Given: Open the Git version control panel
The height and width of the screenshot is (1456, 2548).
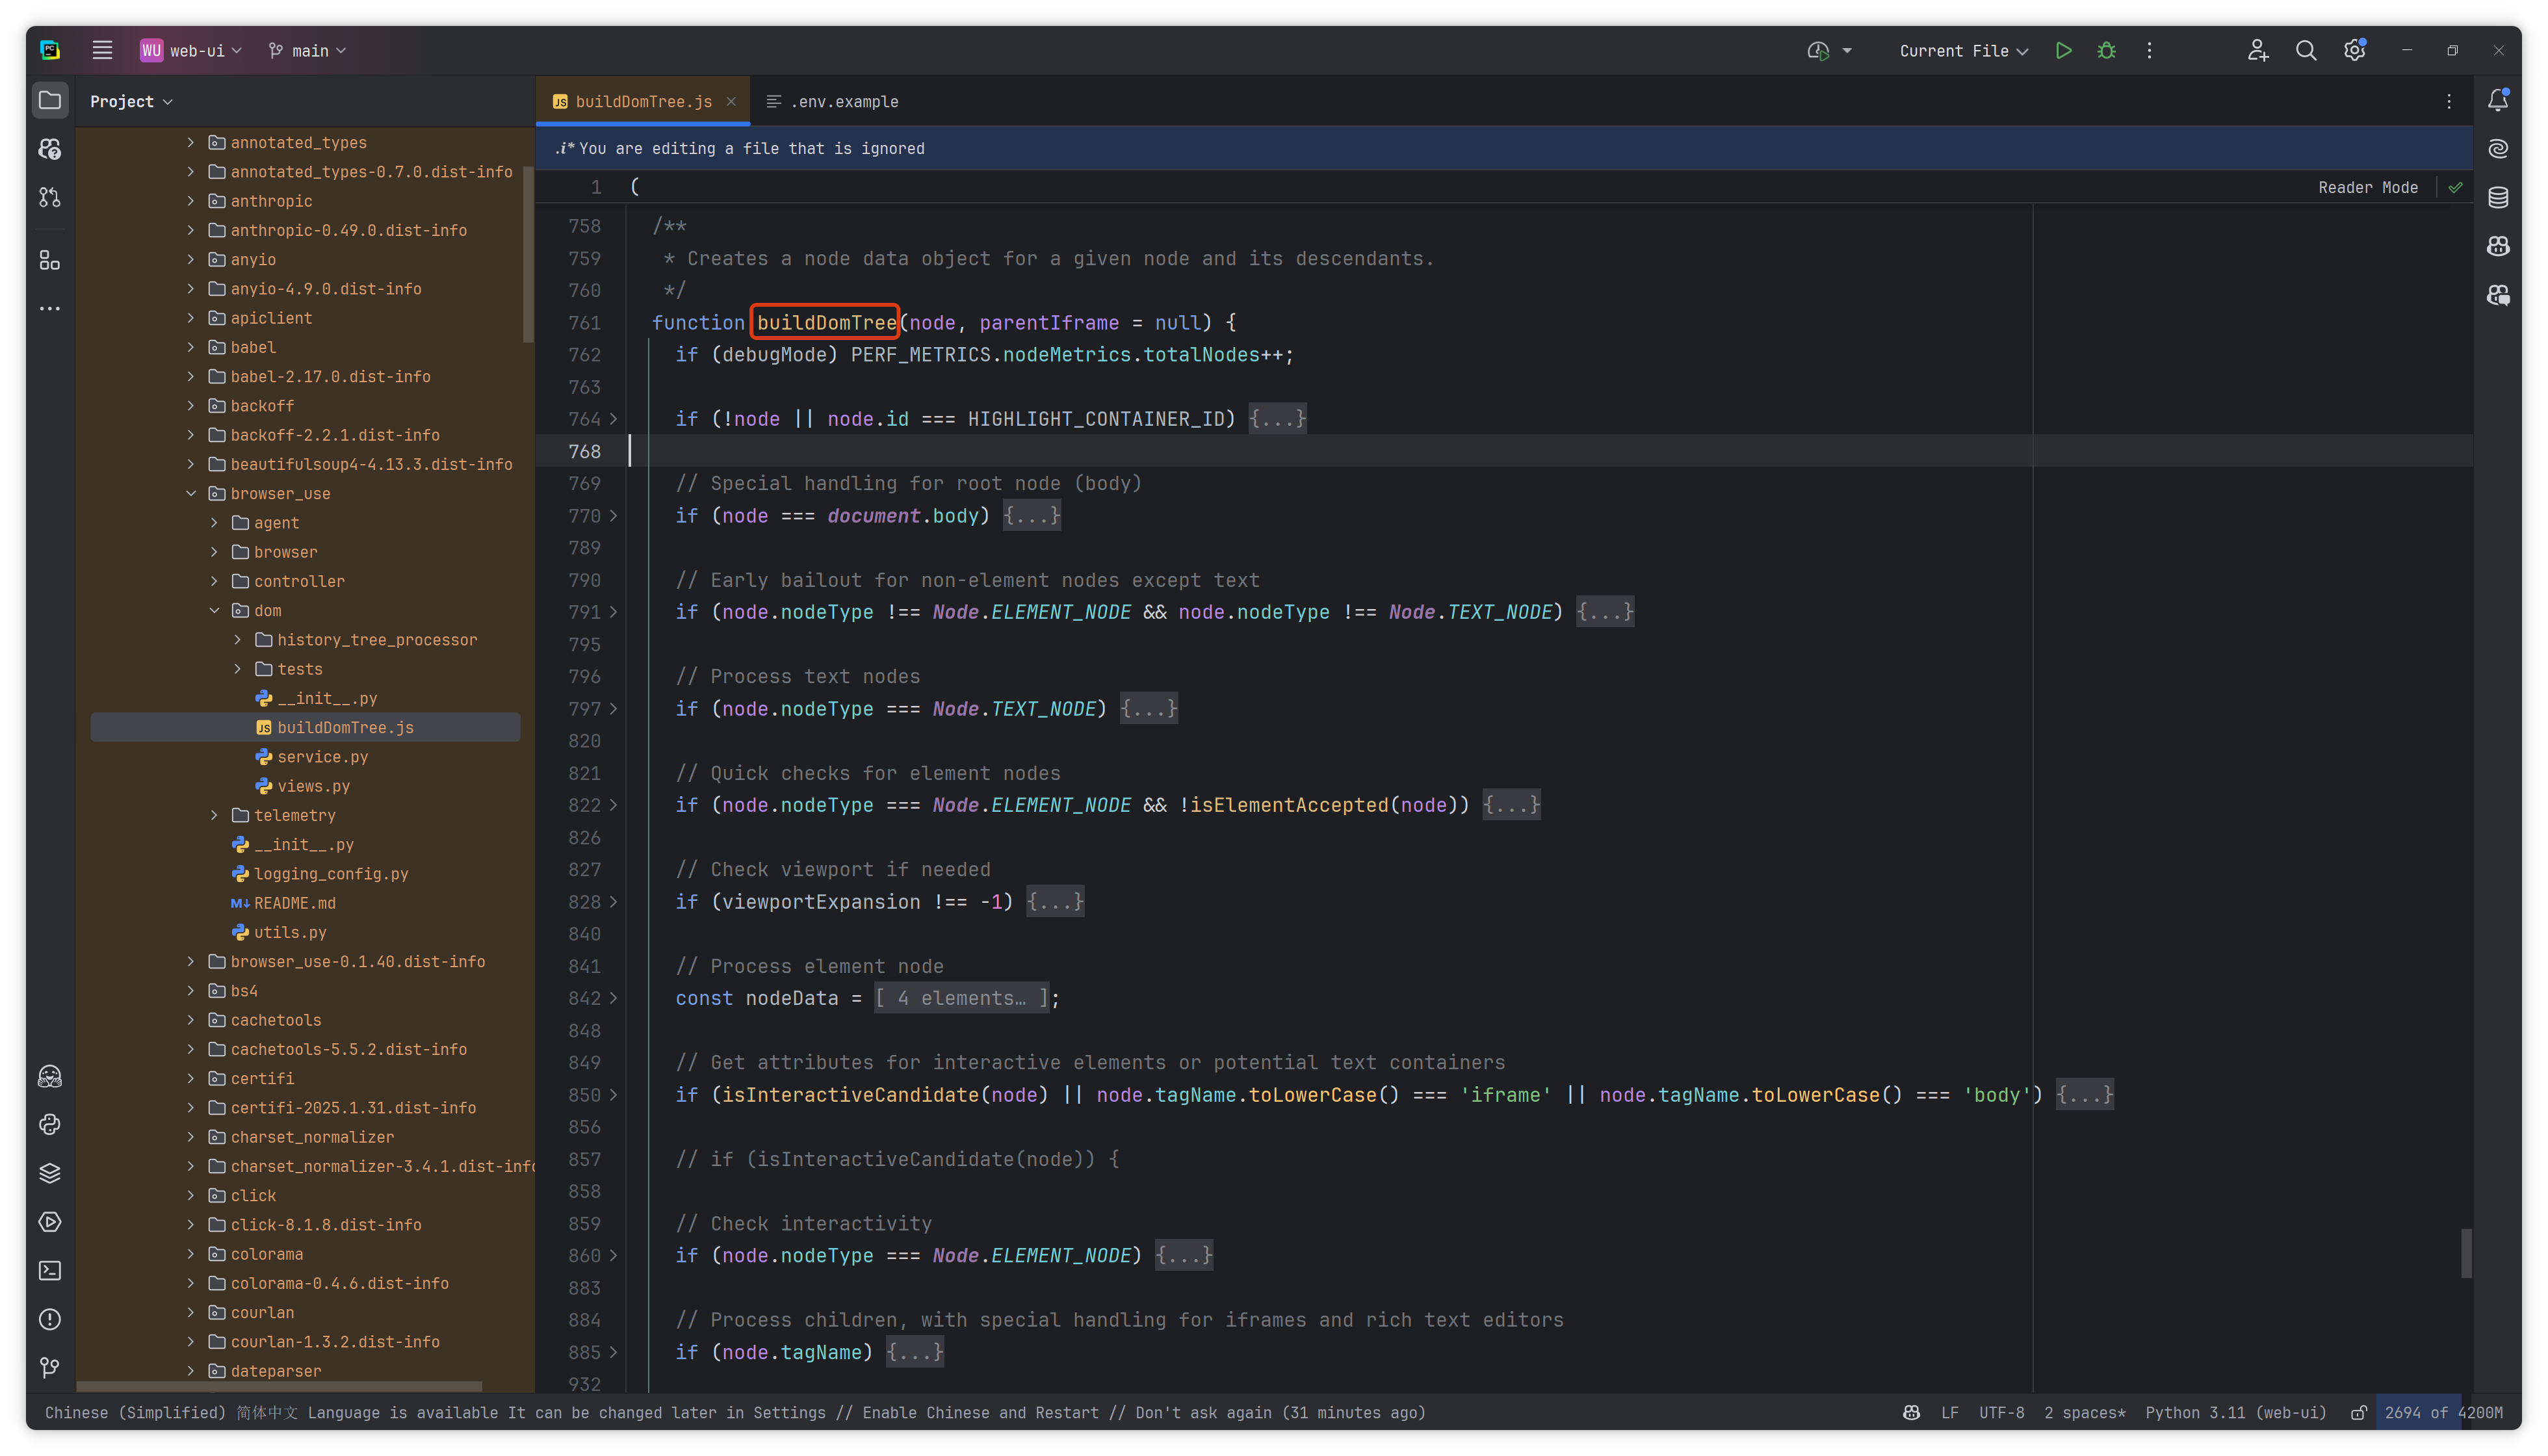Looking at the screenshot, I should point(50,1367).
